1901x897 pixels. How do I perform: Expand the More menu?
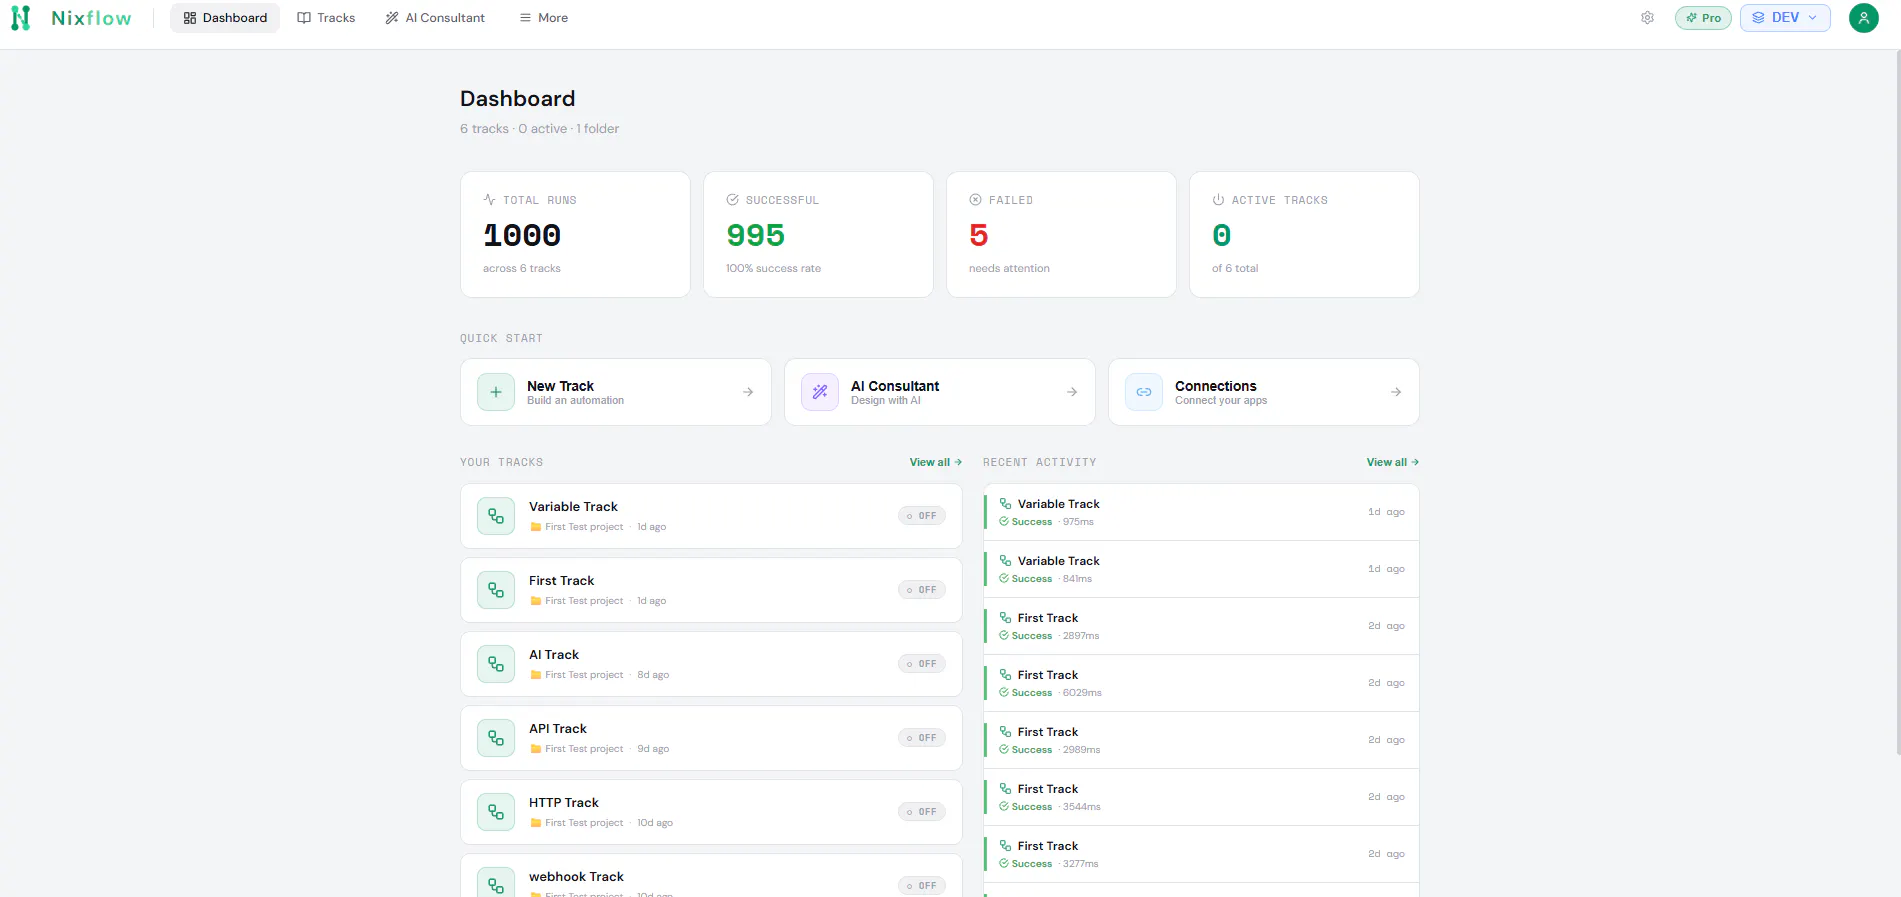click(543, 18)
